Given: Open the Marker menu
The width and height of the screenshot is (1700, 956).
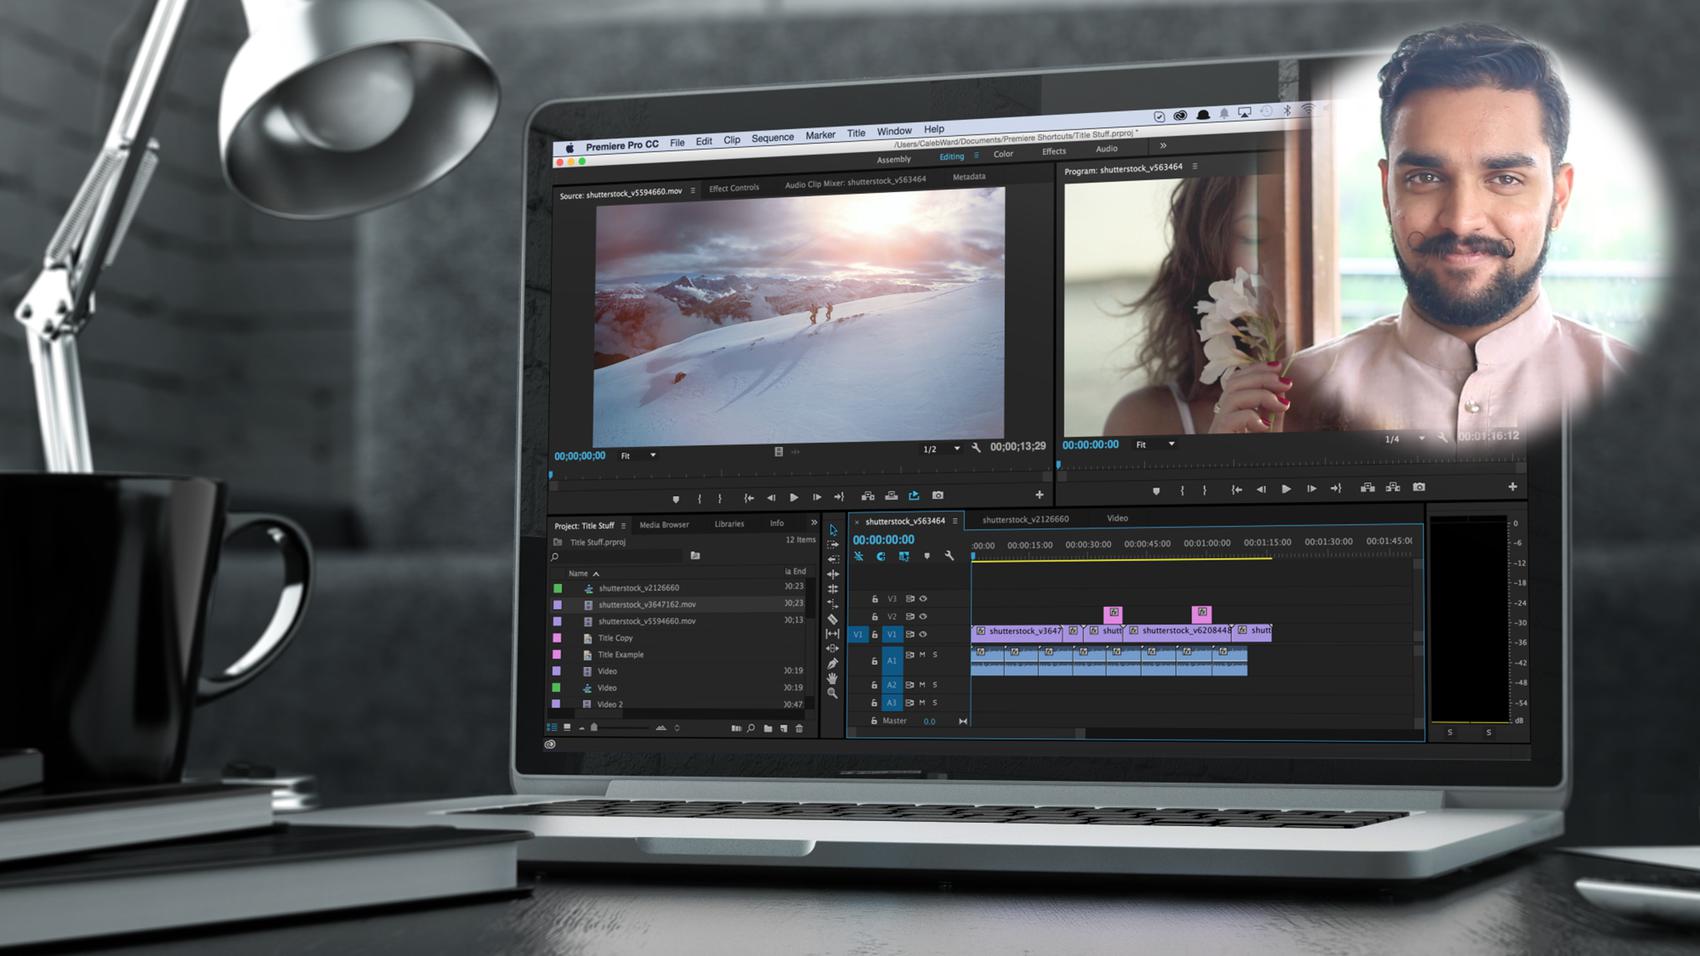Looking at the screenshot, I should pos(820,135).
